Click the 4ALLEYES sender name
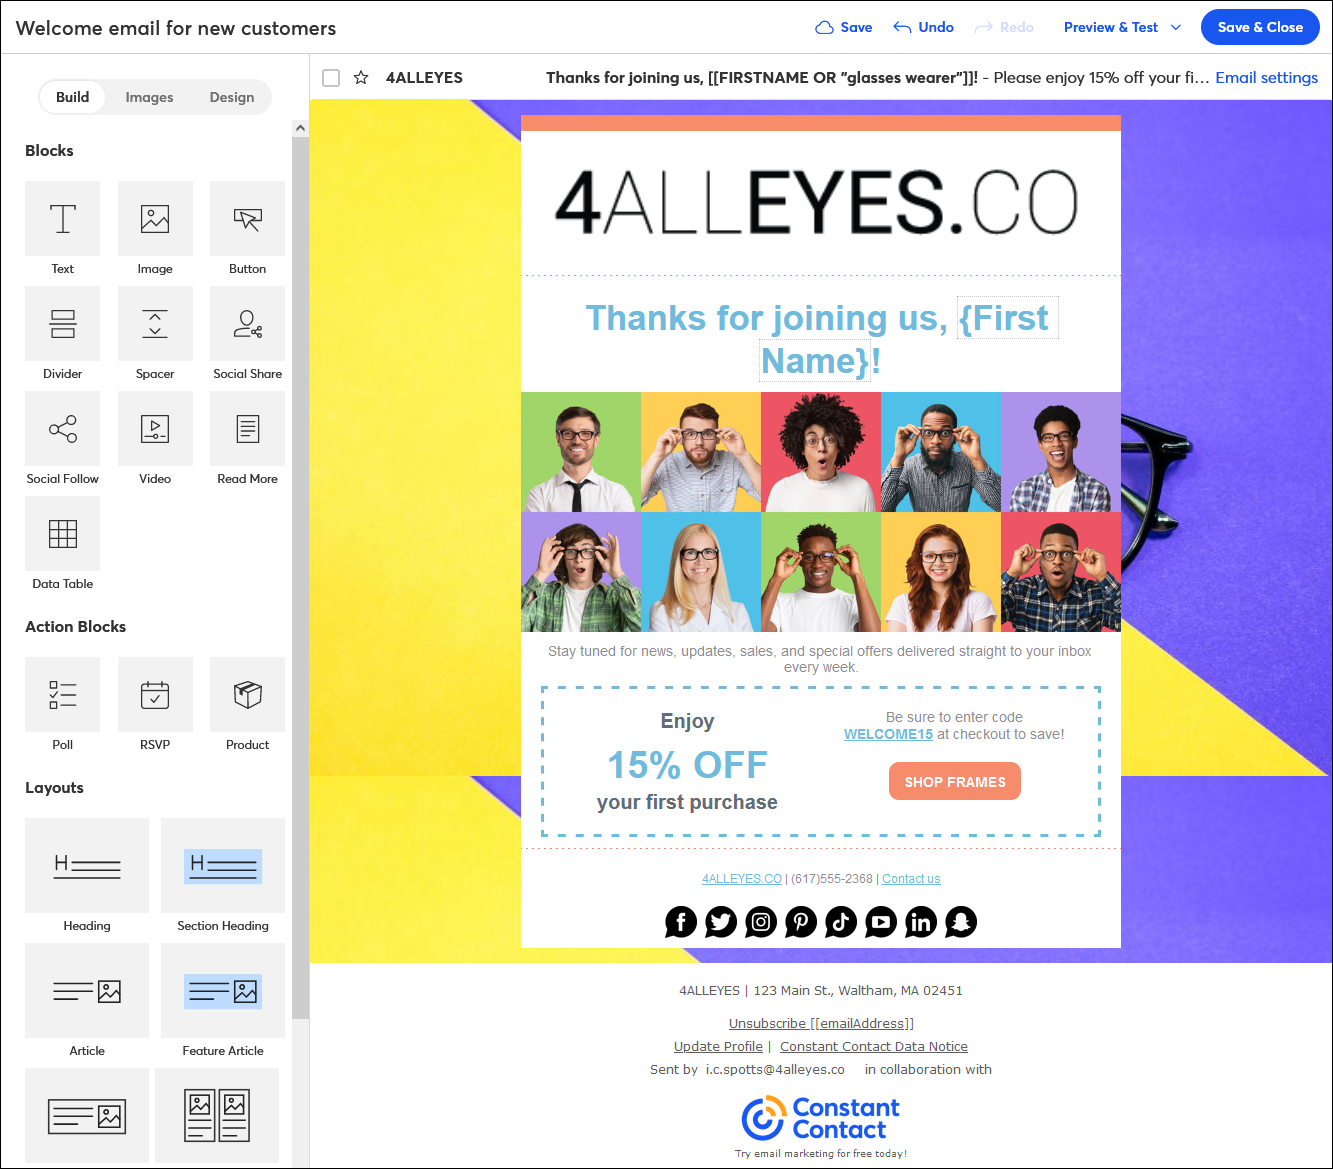Screen dimensions: 1333x1169 [x=424, y=78]
